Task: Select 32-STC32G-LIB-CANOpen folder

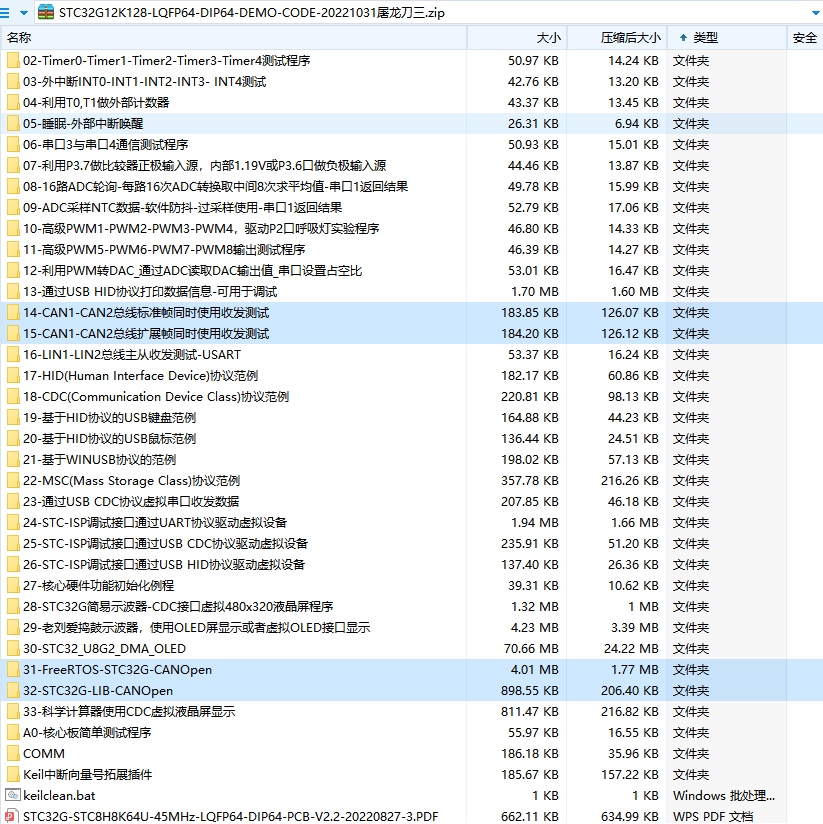Action: [x=98, y=691]
